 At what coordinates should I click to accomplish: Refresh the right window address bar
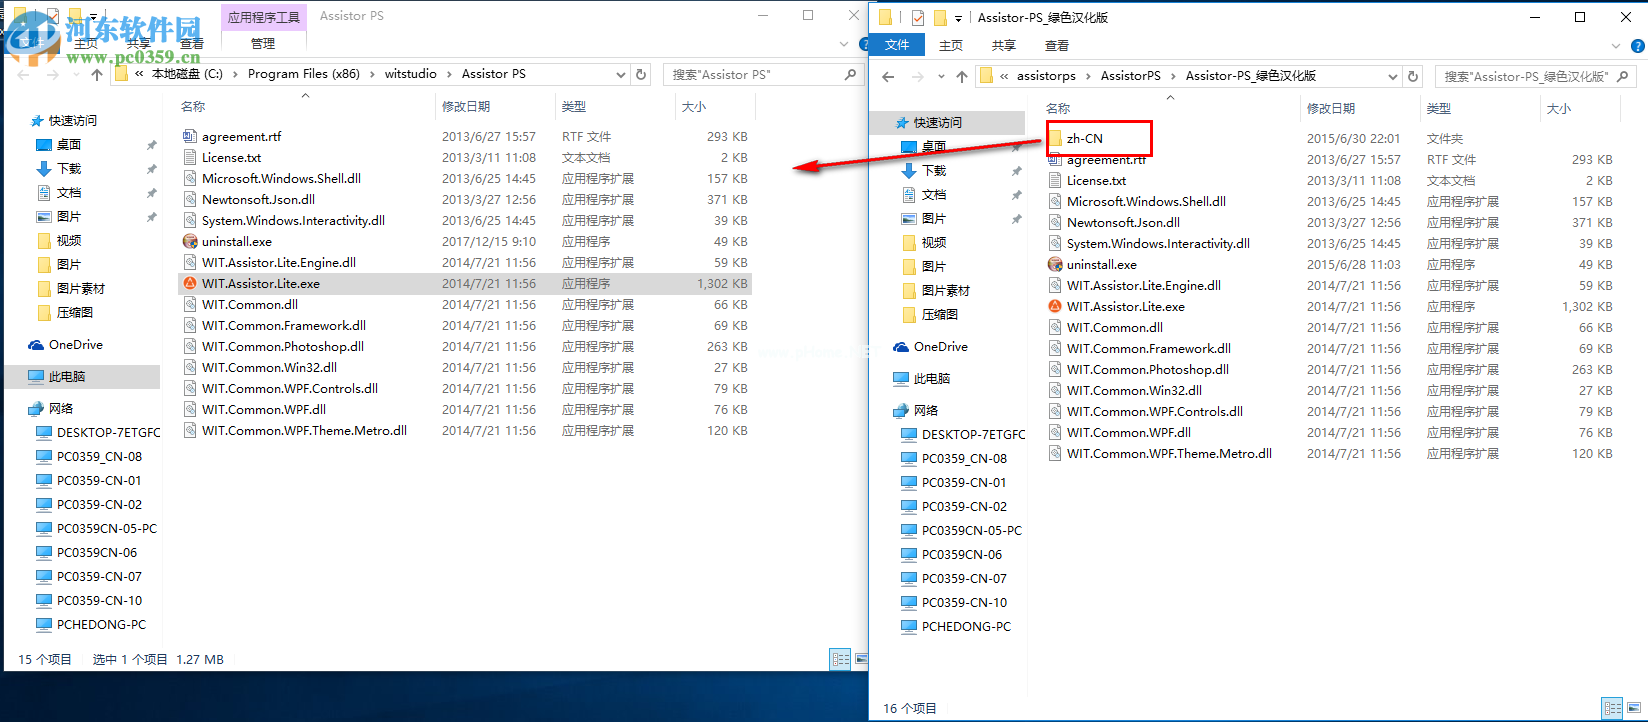[1413, 76]
